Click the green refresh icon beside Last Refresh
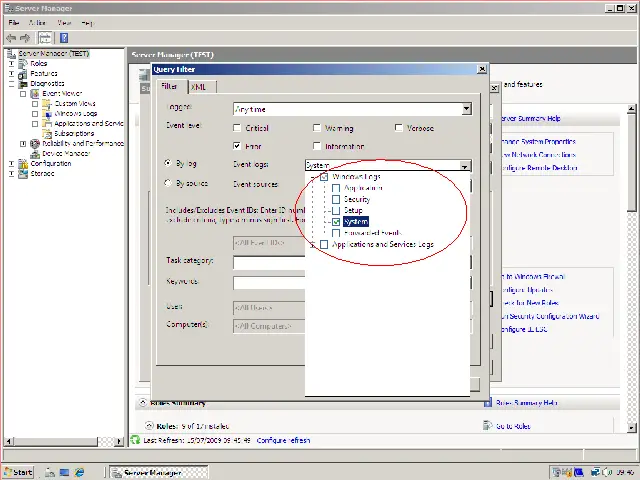The image size is (640, 480). (x=135, y=440)
